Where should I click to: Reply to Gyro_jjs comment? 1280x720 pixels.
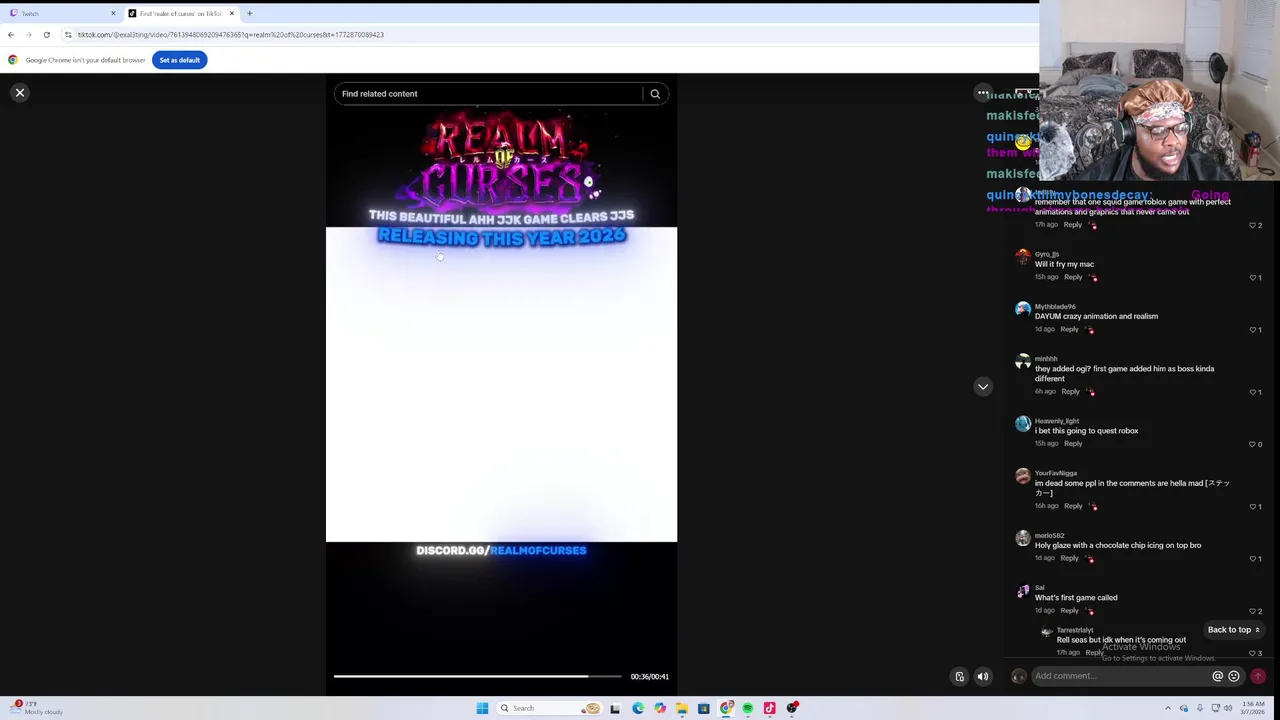point(1073,277)
